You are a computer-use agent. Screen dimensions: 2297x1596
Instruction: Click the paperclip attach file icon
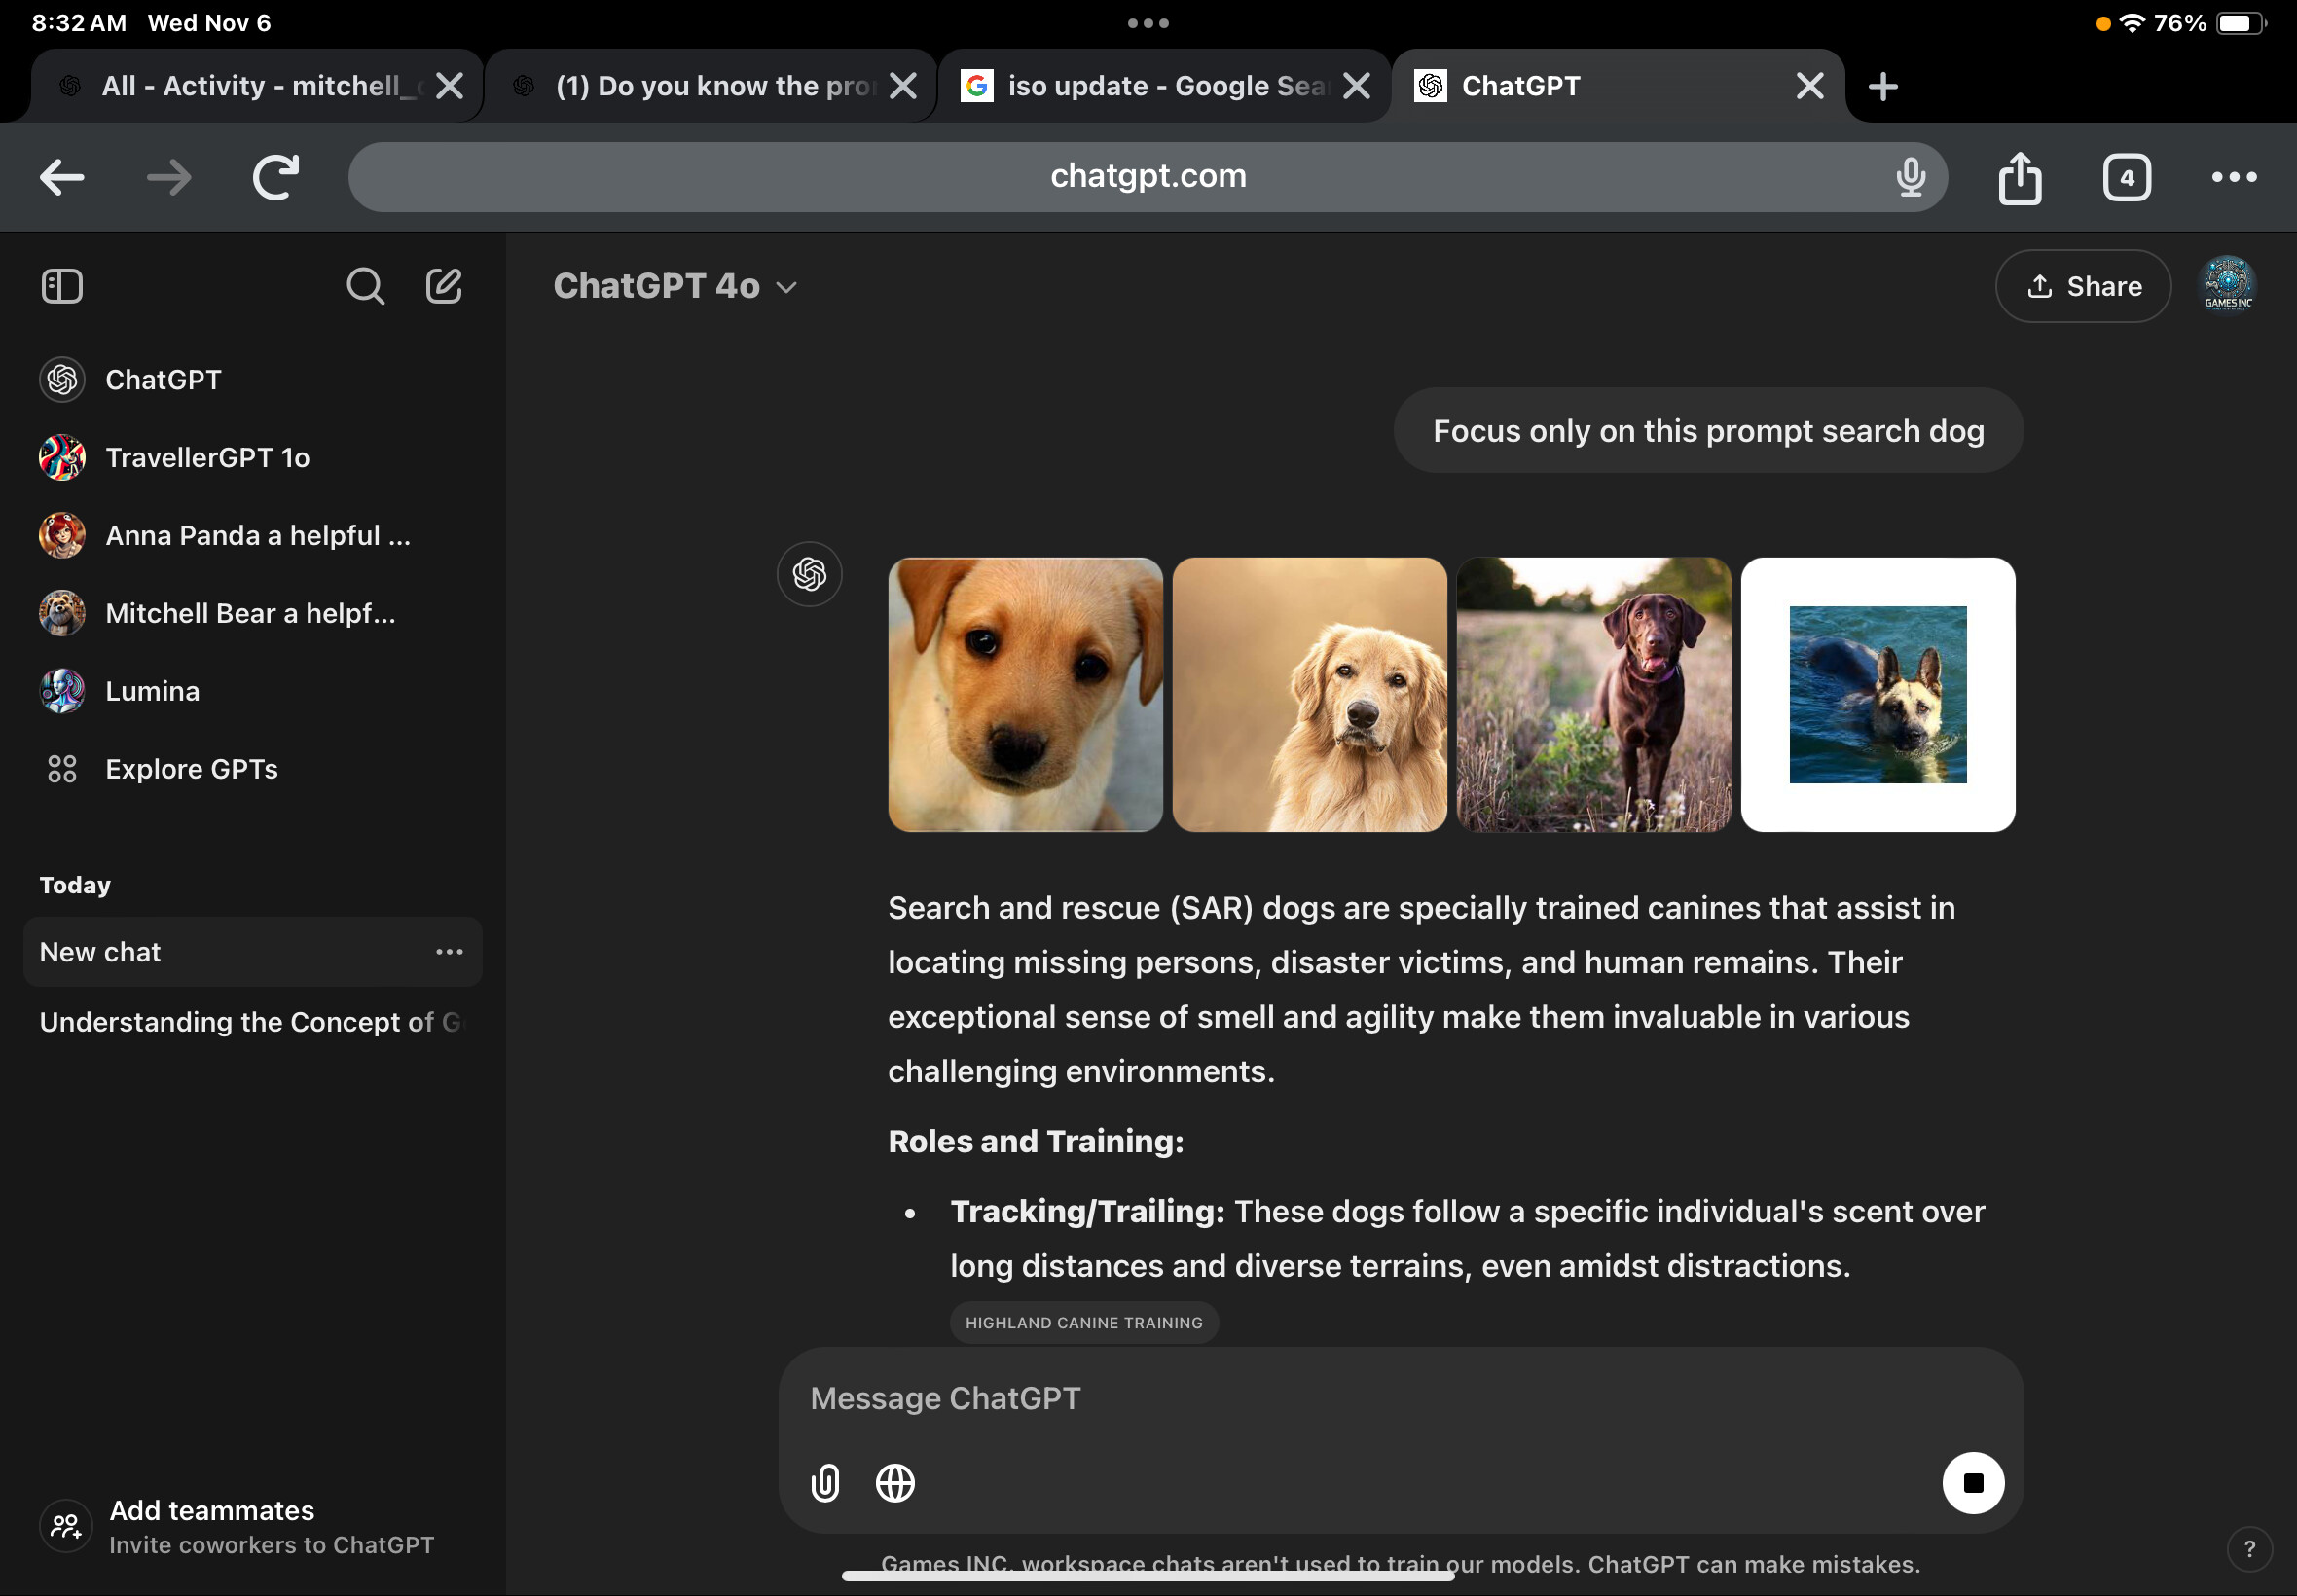[825, 1483]
